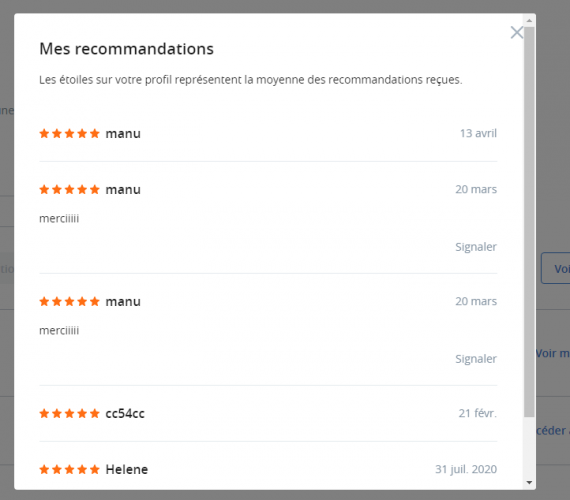This screenshot has height=500, width=570.
Task: Click the scrollbar down arrow
Action: [529, 483]
